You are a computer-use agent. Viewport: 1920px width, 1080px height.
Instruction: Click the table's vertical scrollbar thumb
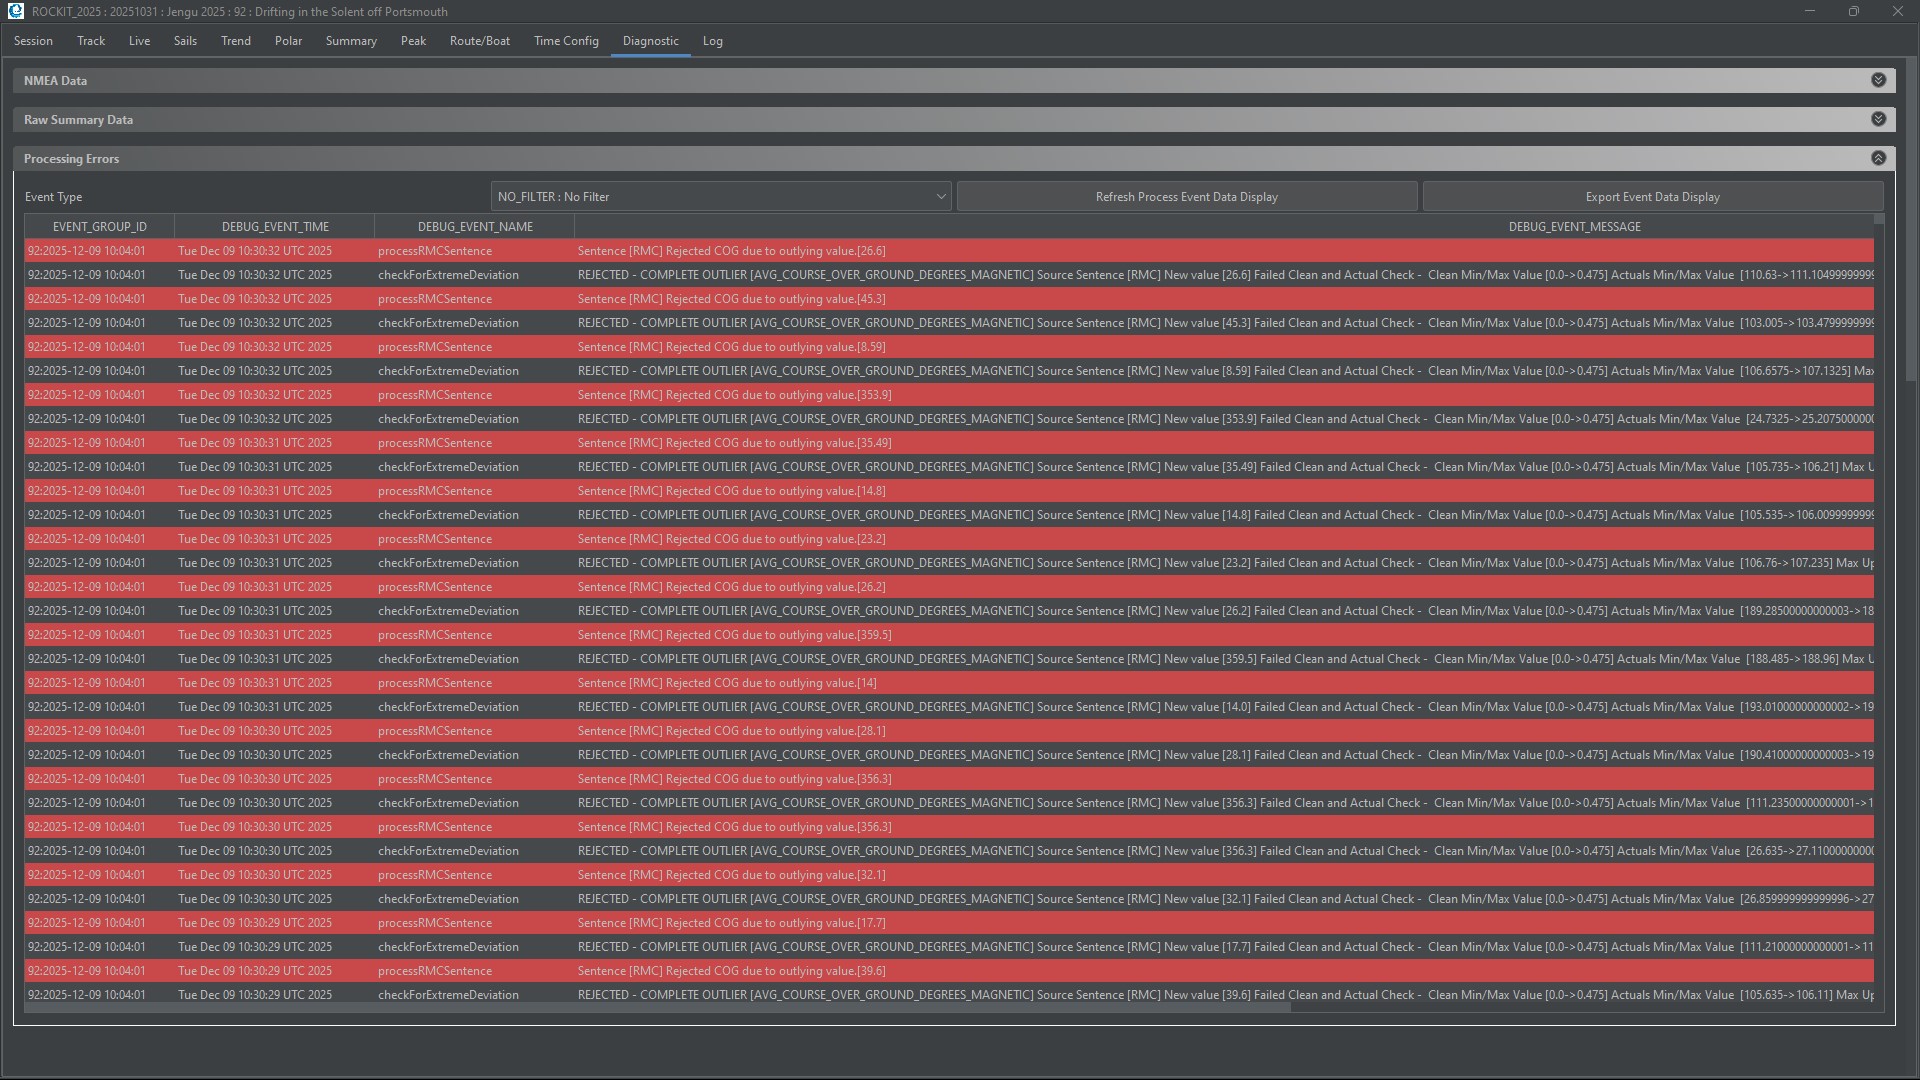(1879, 219)
